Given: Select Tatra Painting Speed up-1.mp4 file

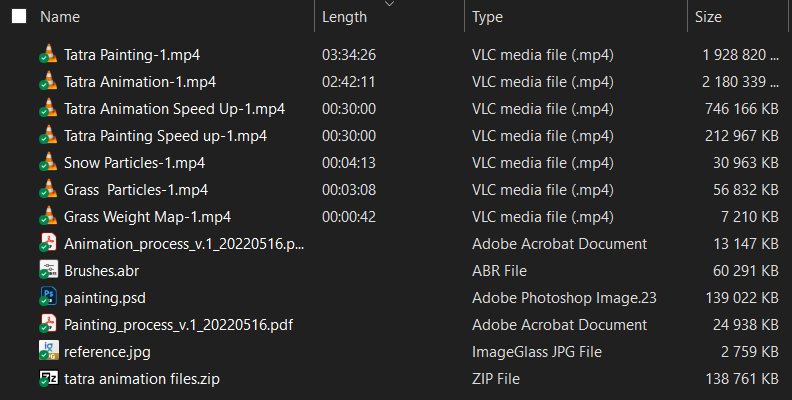Looking at the screenshot, I should pyautogui.click(x=165, y=136).
